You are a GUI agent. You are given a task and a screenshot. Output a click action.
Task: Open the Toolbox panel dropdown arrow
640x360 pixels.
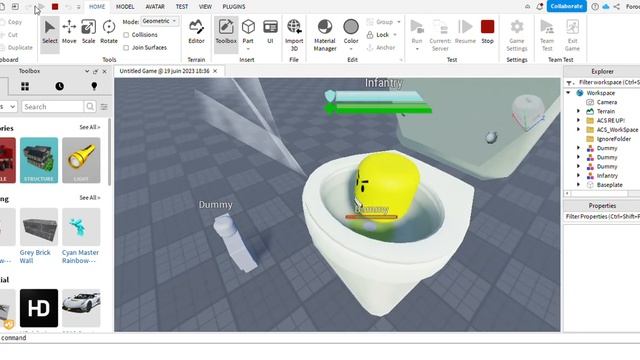87,71
